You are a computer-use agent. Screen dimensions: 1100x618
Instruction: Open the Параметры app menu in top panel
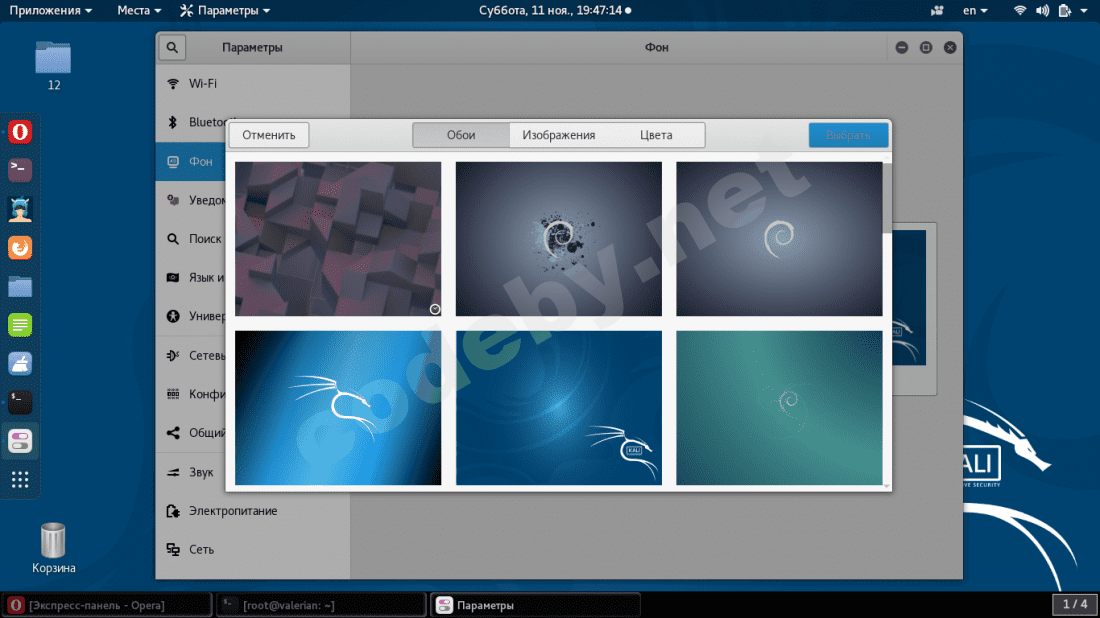pos(224,11)
